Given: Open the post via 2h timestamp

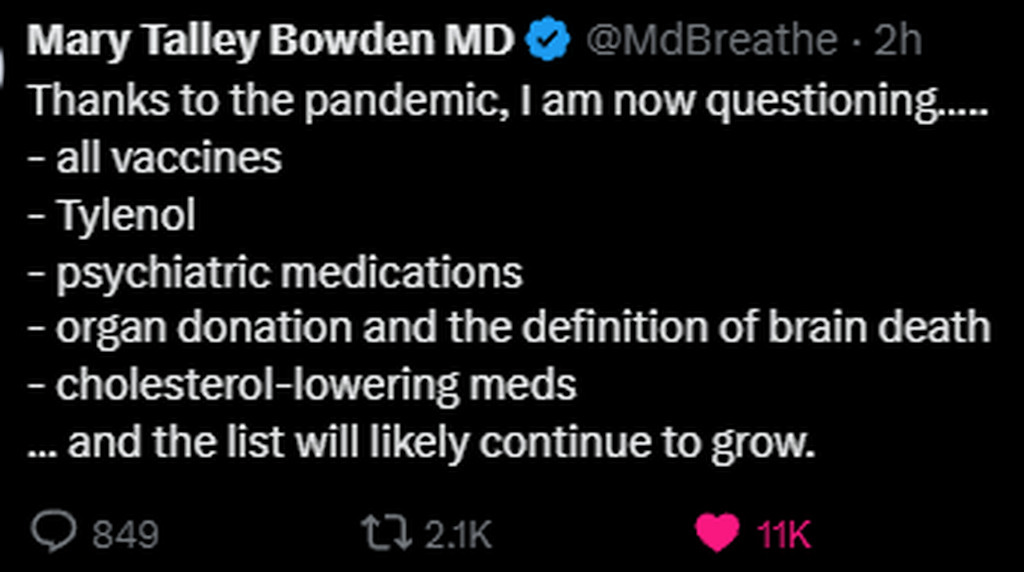Looking at the screenshot, I should (x=897, y=41).
